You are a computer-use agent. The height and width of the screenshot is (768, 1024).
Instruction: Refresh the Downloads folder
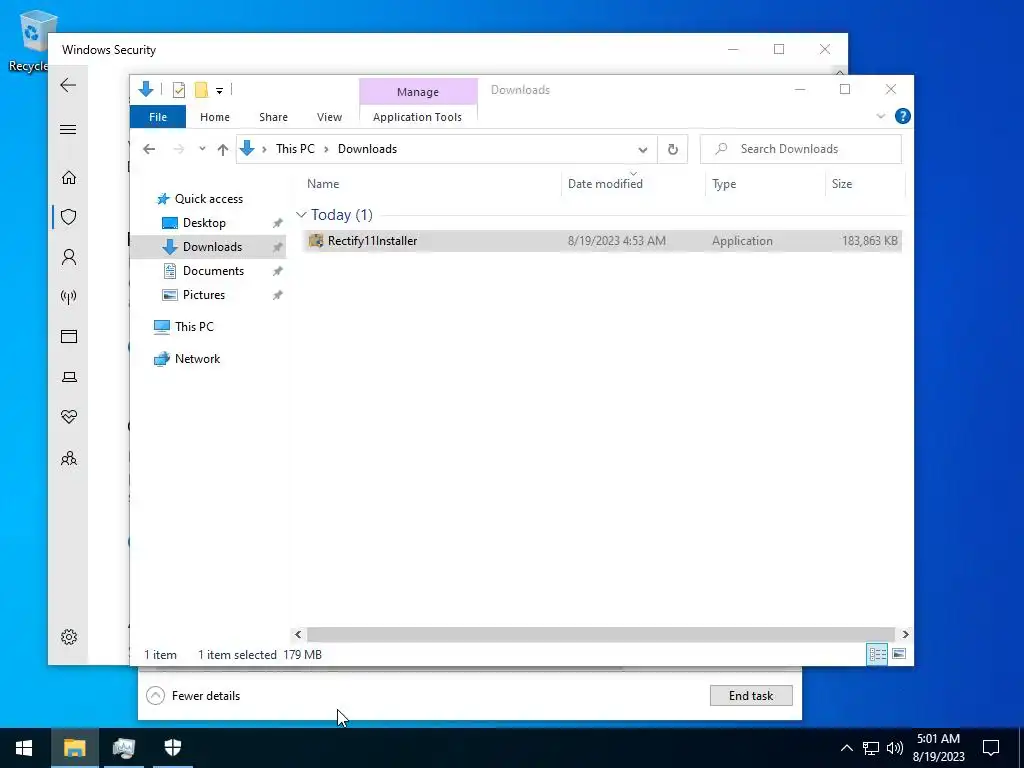coord(673,150)
